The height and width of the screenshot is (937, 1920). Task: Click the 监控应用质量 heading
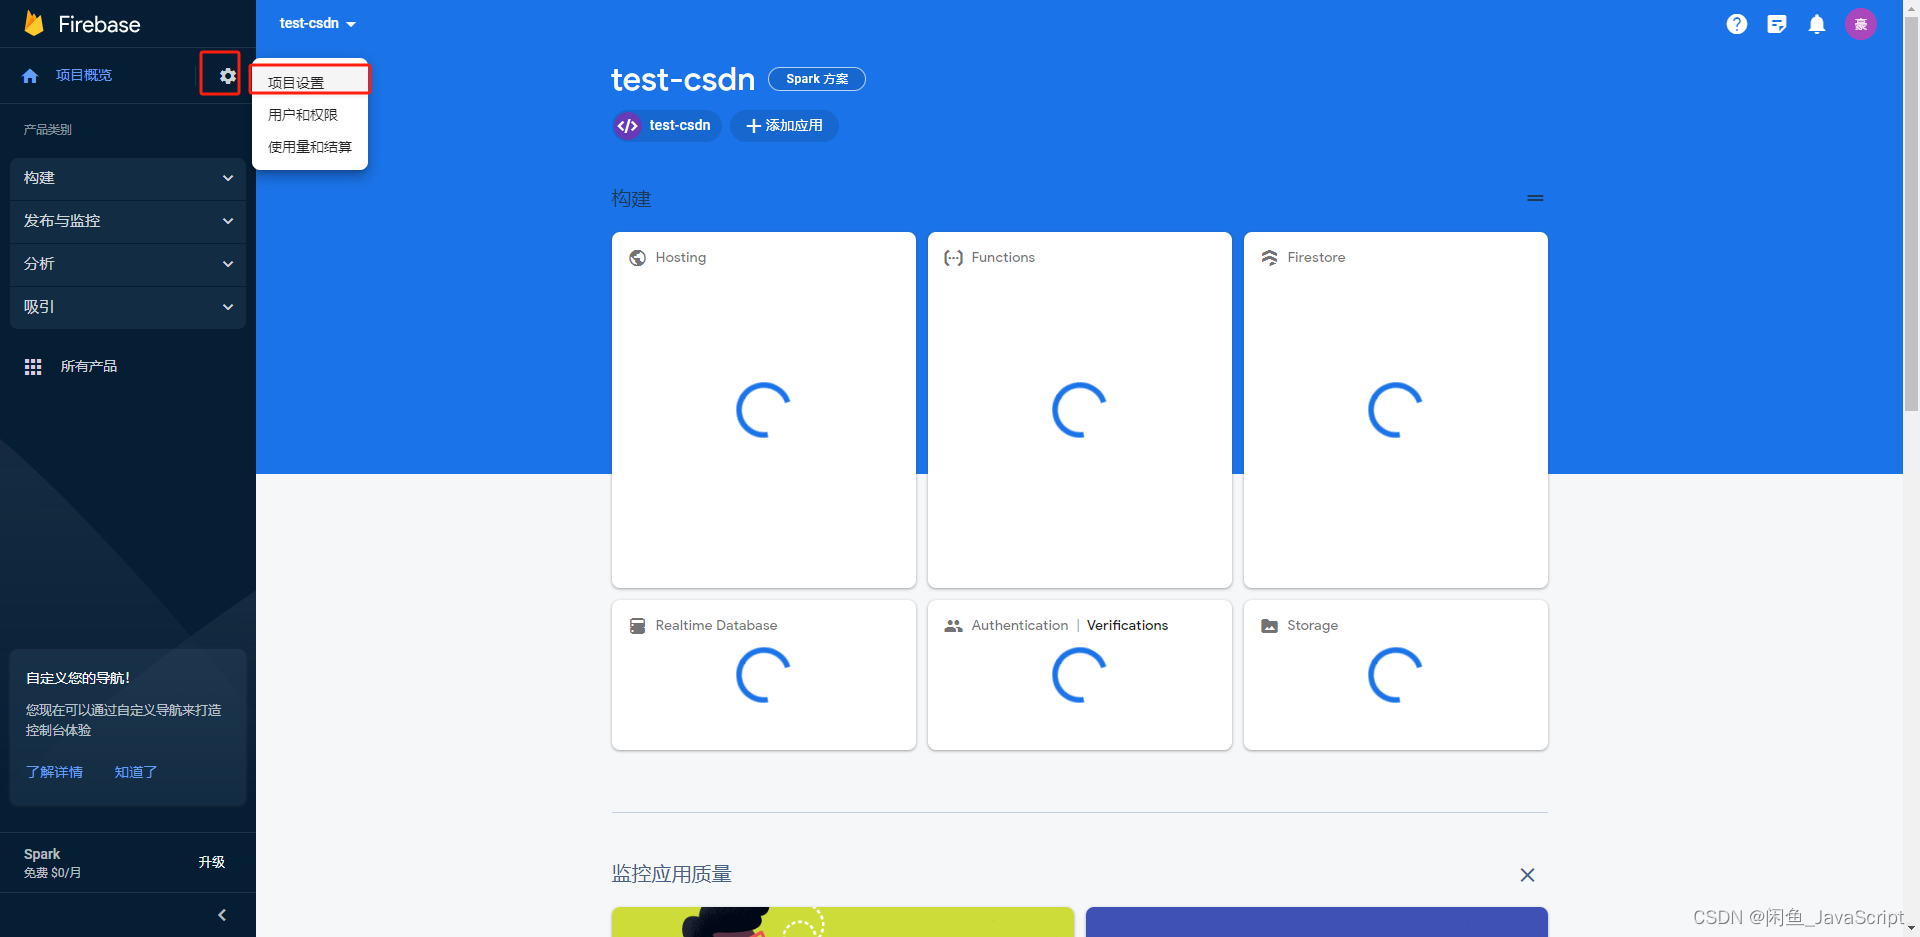click(x=672, y=875)
